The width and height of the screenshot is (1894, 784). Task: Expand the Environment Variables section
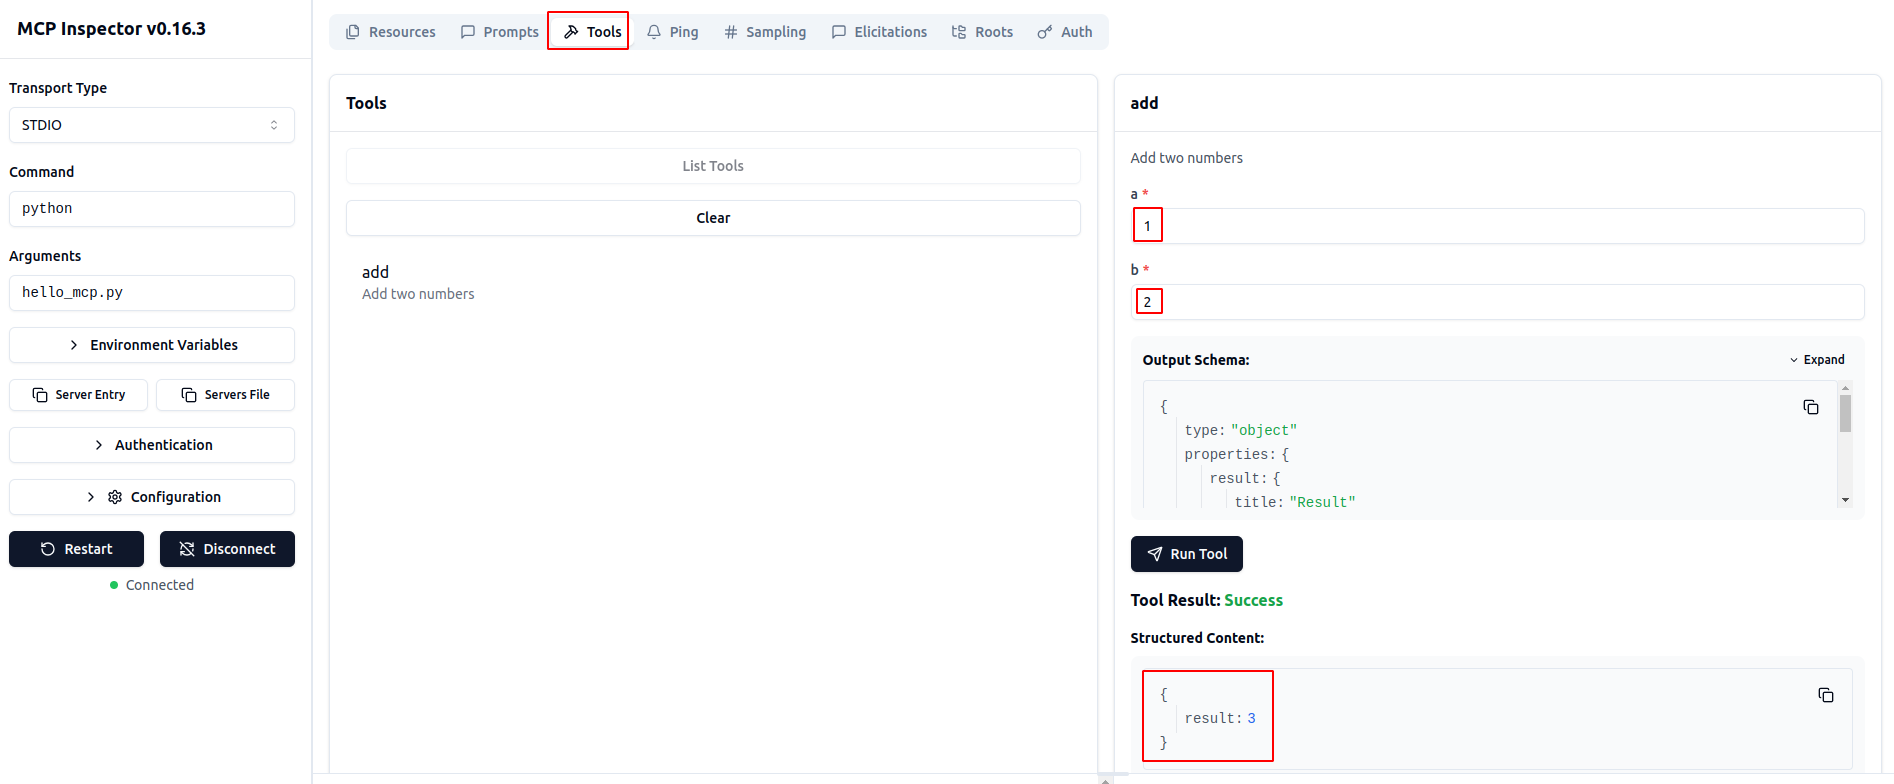click(x=152, y=345)
